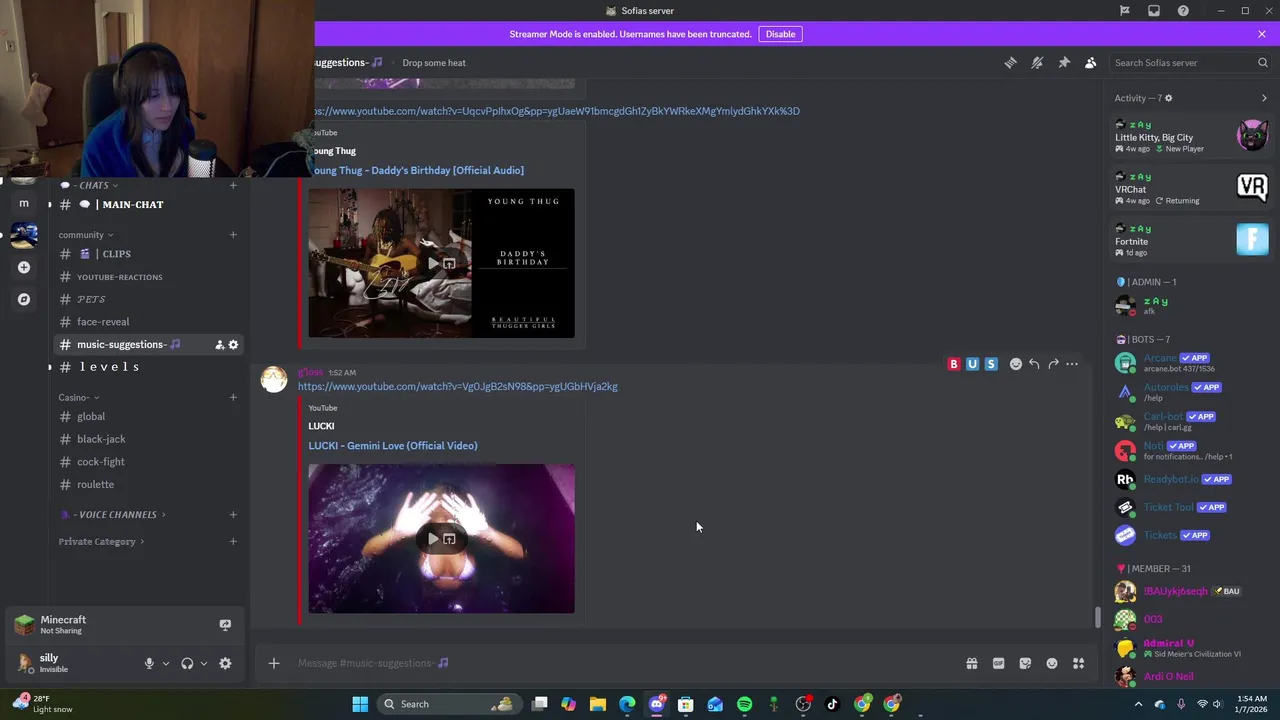This screenshot has height=720, width=1280.
Task: Edit music-suggestions channel settings gear
Action: click(234, 345)
